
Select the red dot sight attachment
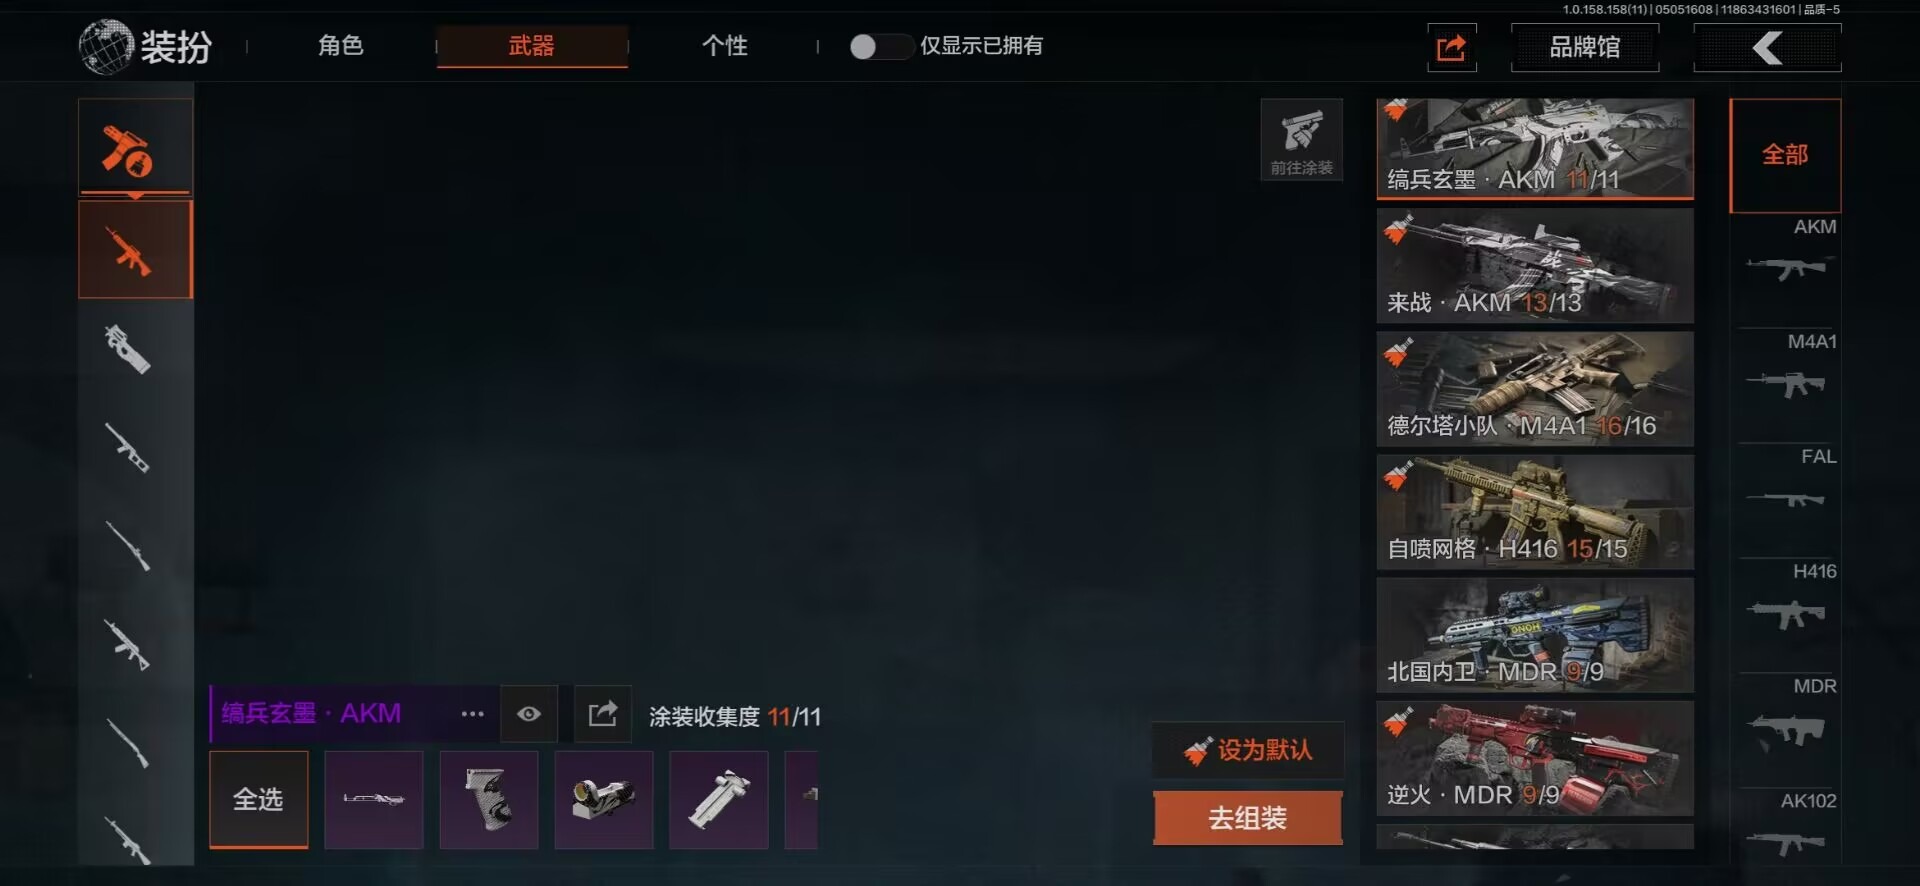click(603, 799)
